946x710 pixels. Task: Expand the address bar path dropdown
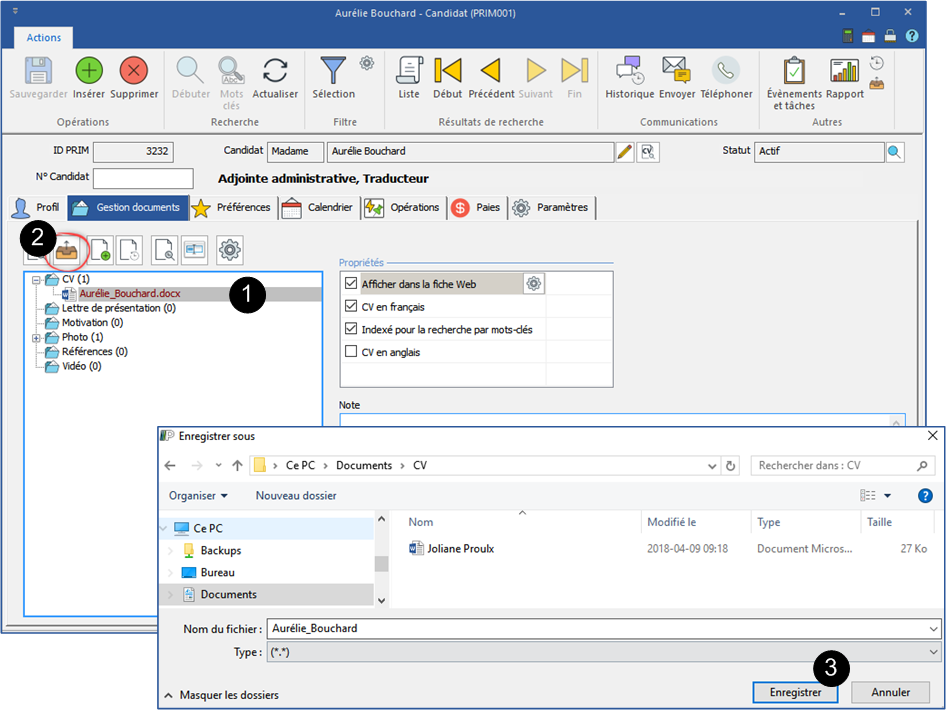(712, 466)
